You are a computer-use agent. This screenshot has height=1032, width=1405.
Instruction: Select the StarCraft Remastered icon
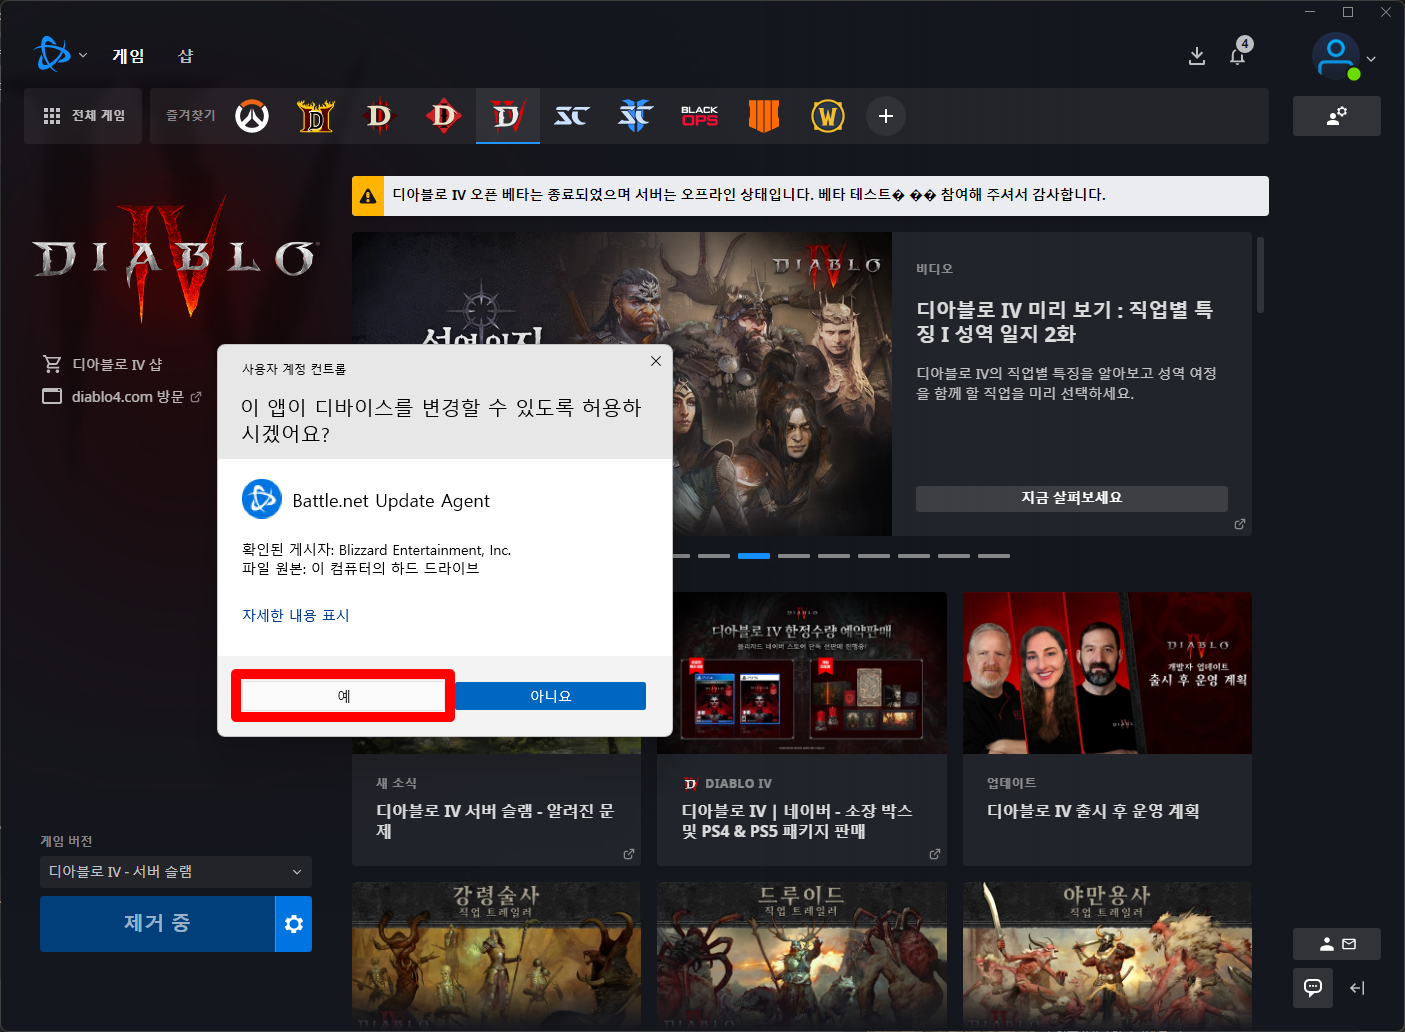tap(572, 116)
